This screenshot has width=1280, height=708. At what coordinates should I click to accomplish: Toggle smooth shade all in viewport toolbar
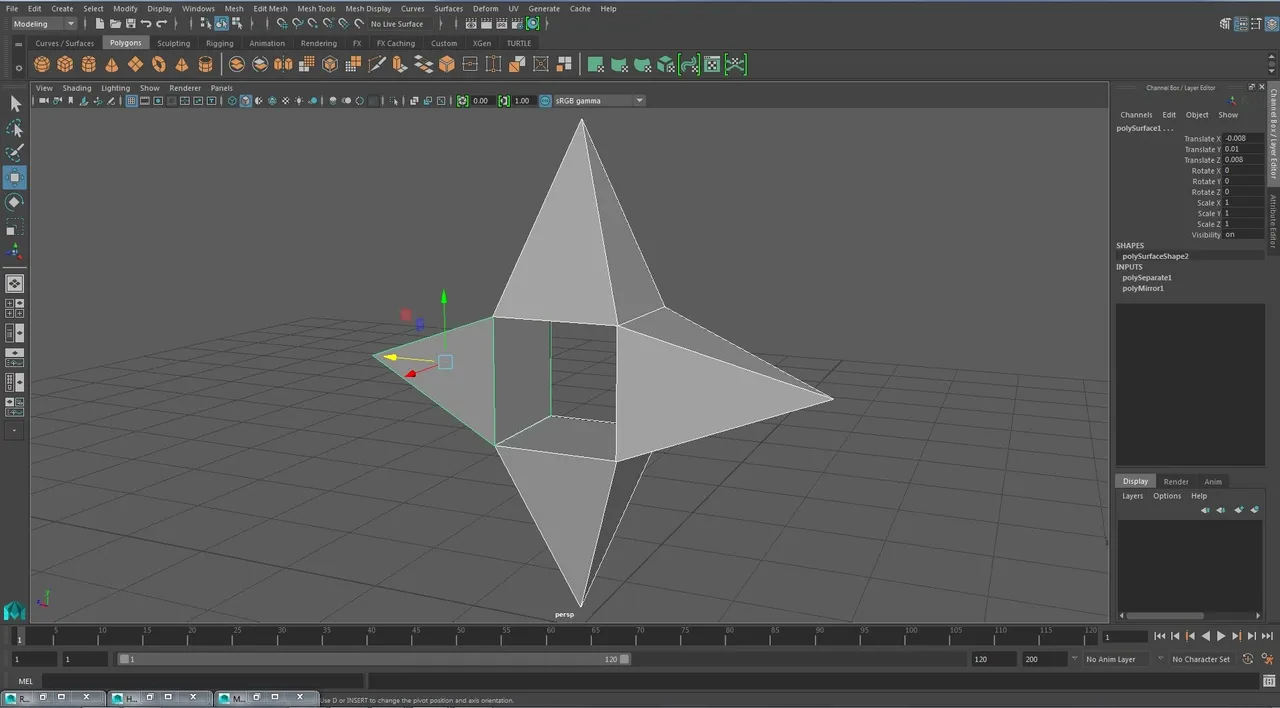click(x=245, y=100)
